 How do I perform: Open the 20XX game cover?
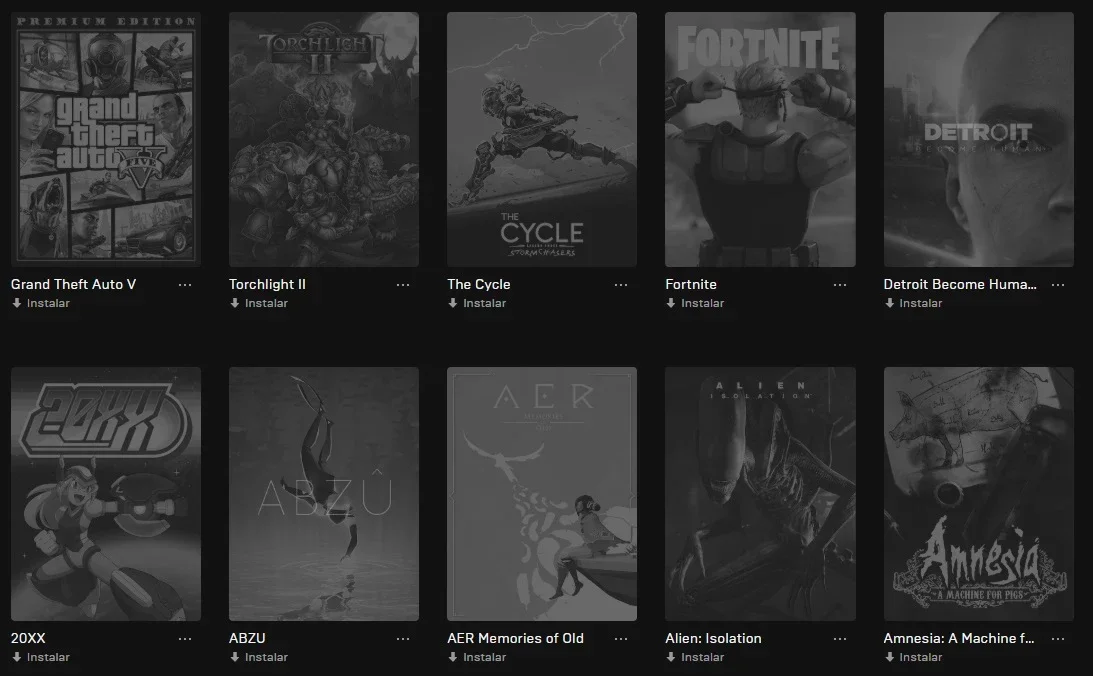106,494
